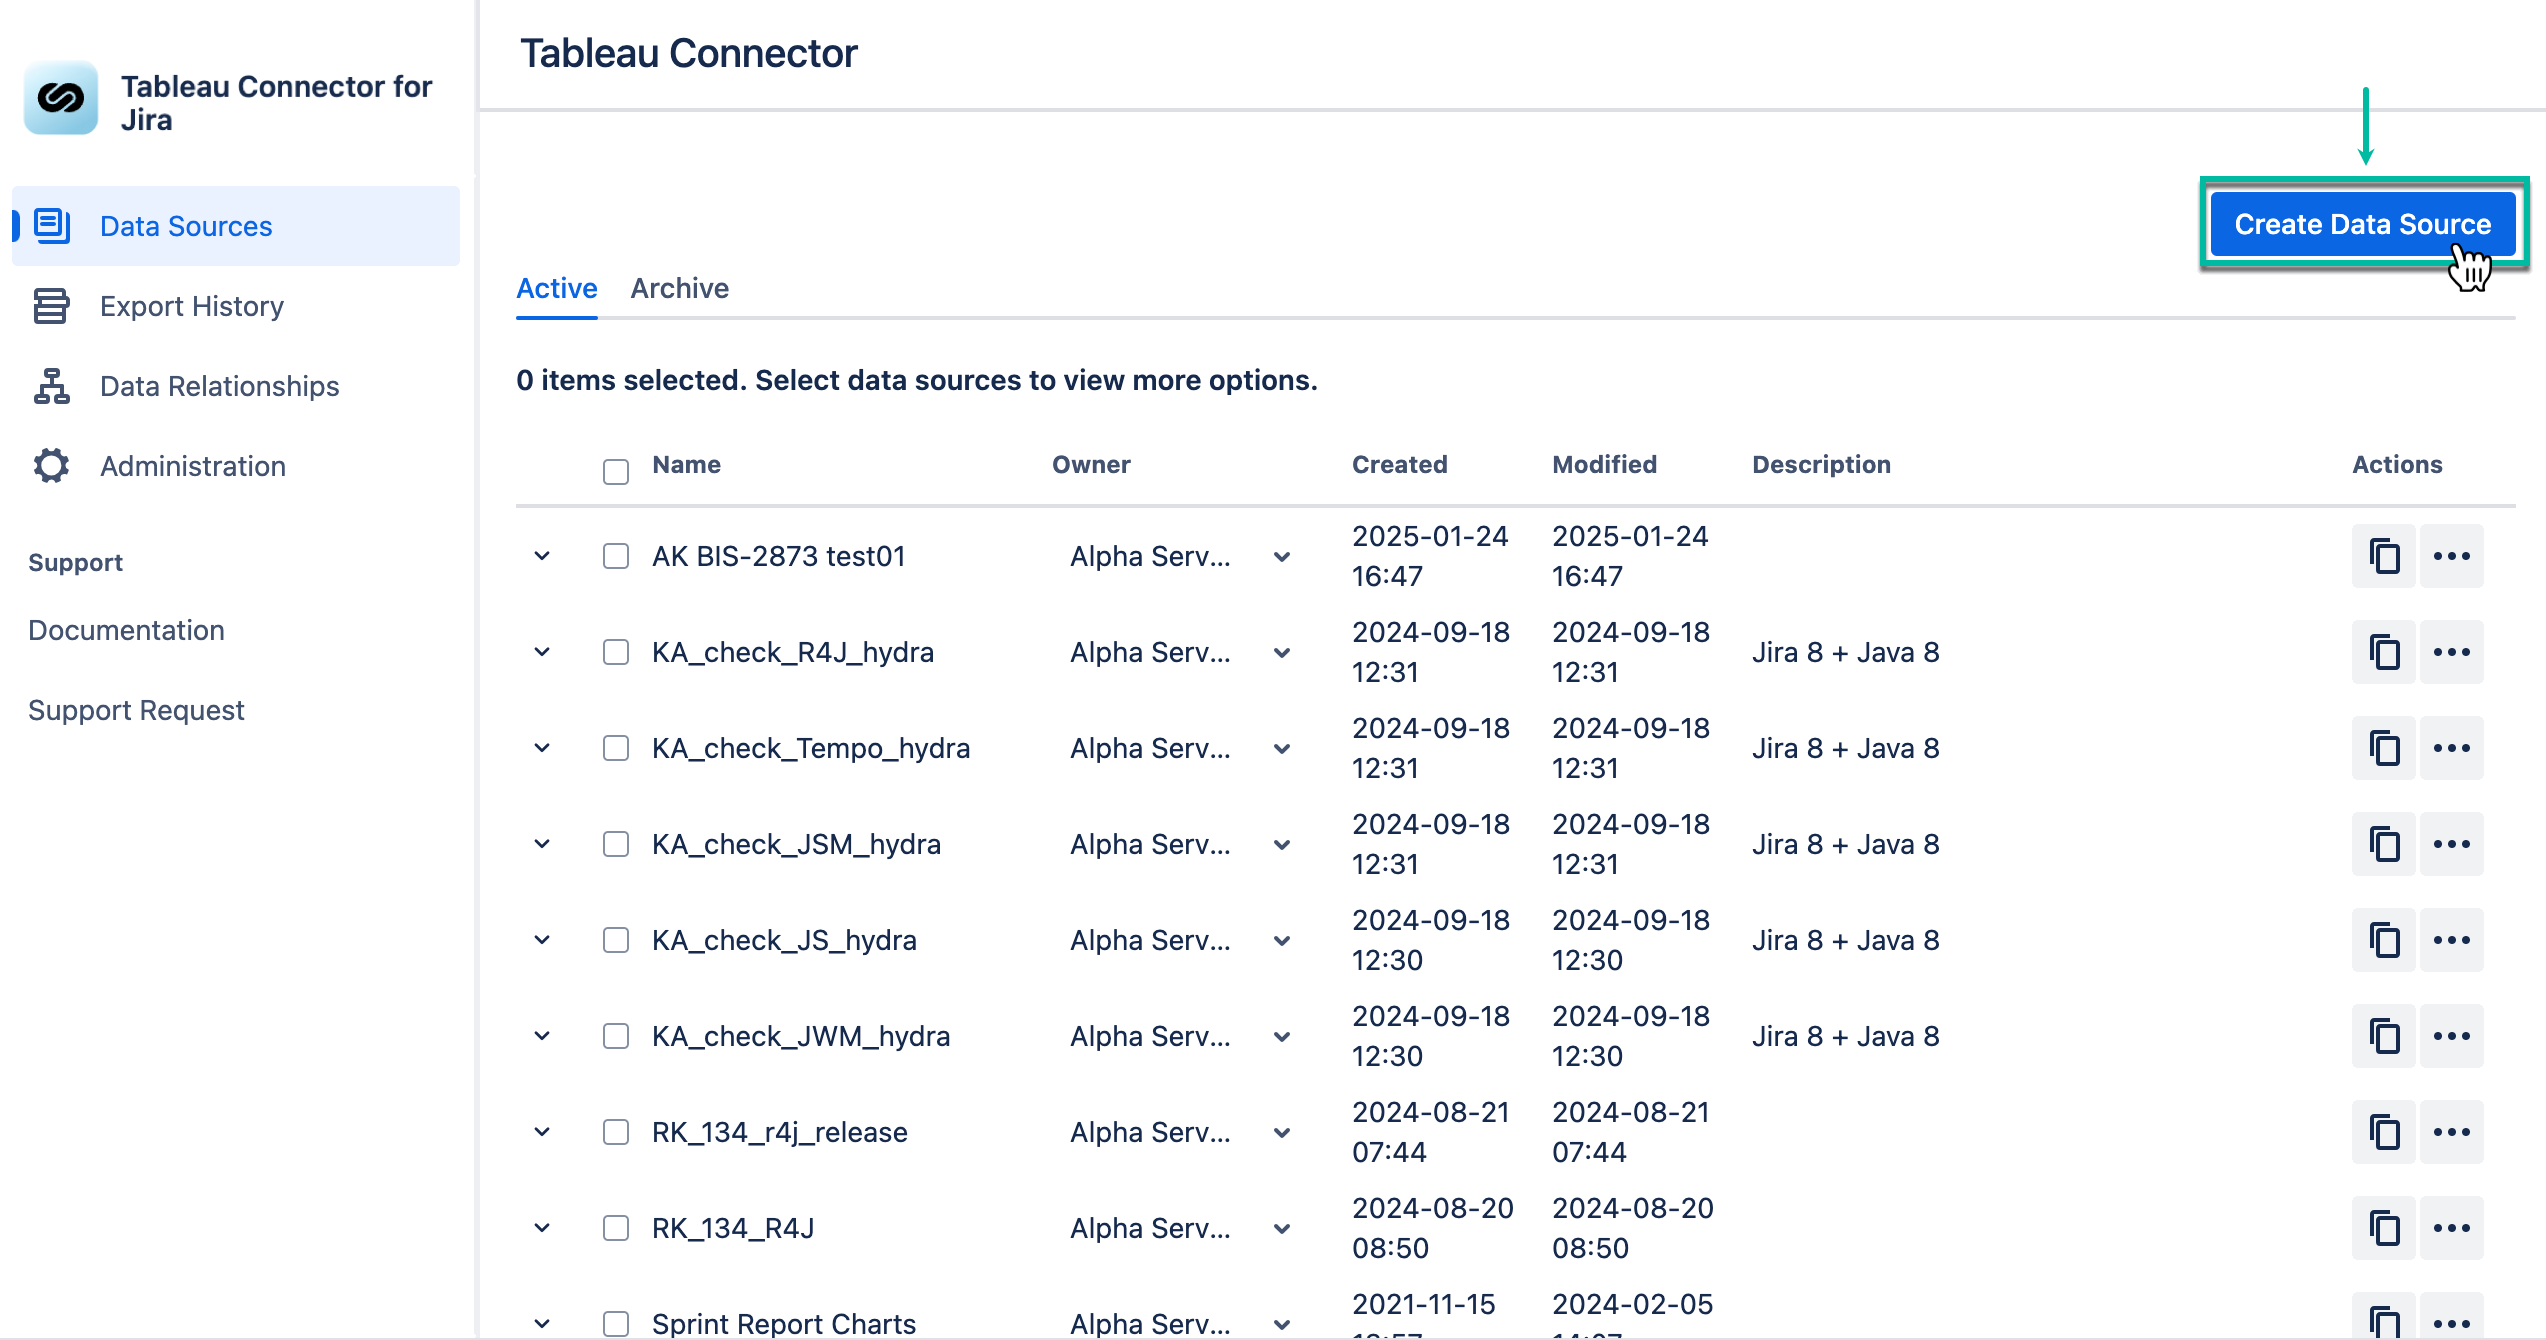Toggle the select-all checkbox in table header

[616, 472]
